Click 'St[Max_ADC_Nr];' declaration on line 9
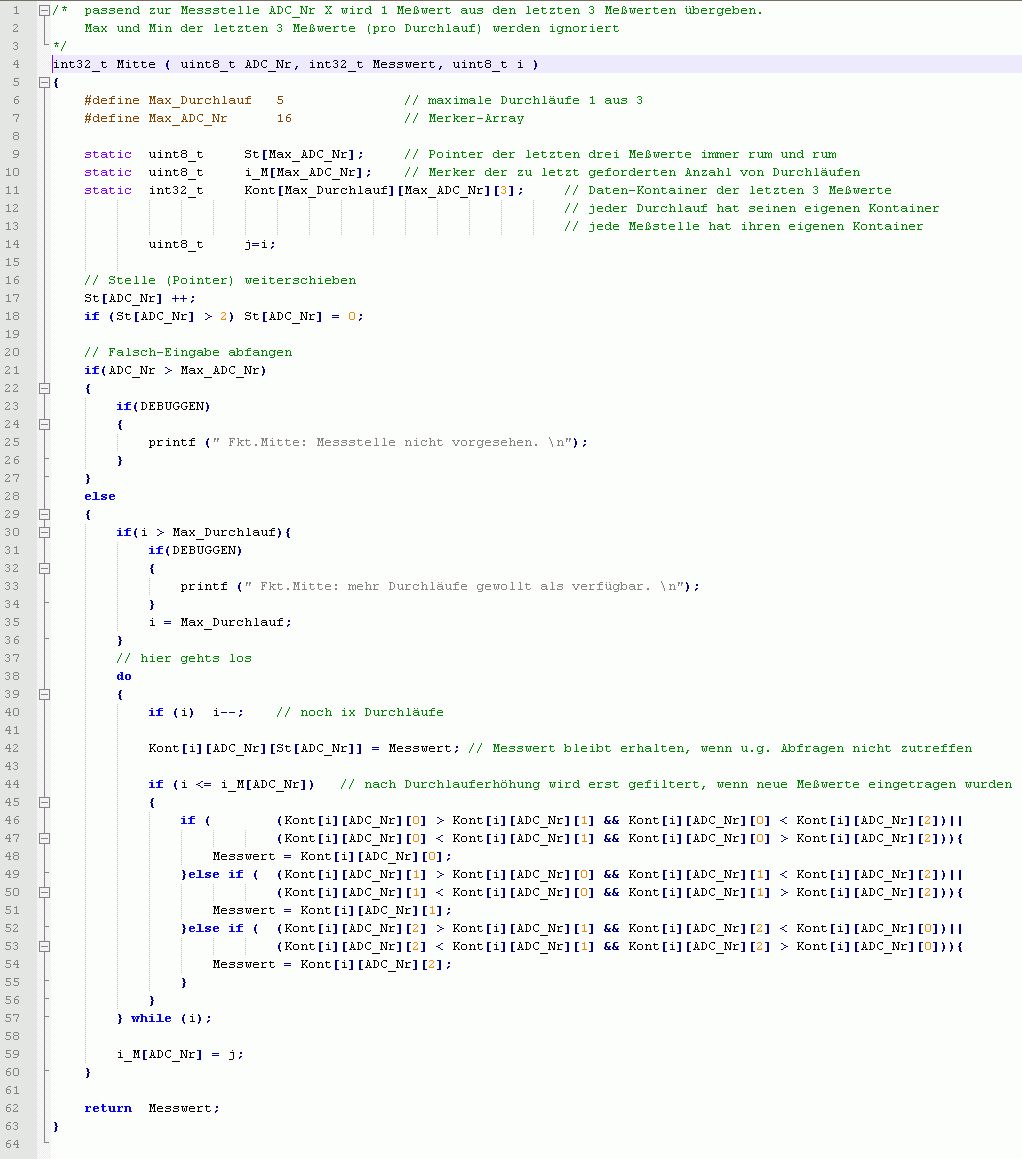The image size is (1022, 1159). coord(304,154)
